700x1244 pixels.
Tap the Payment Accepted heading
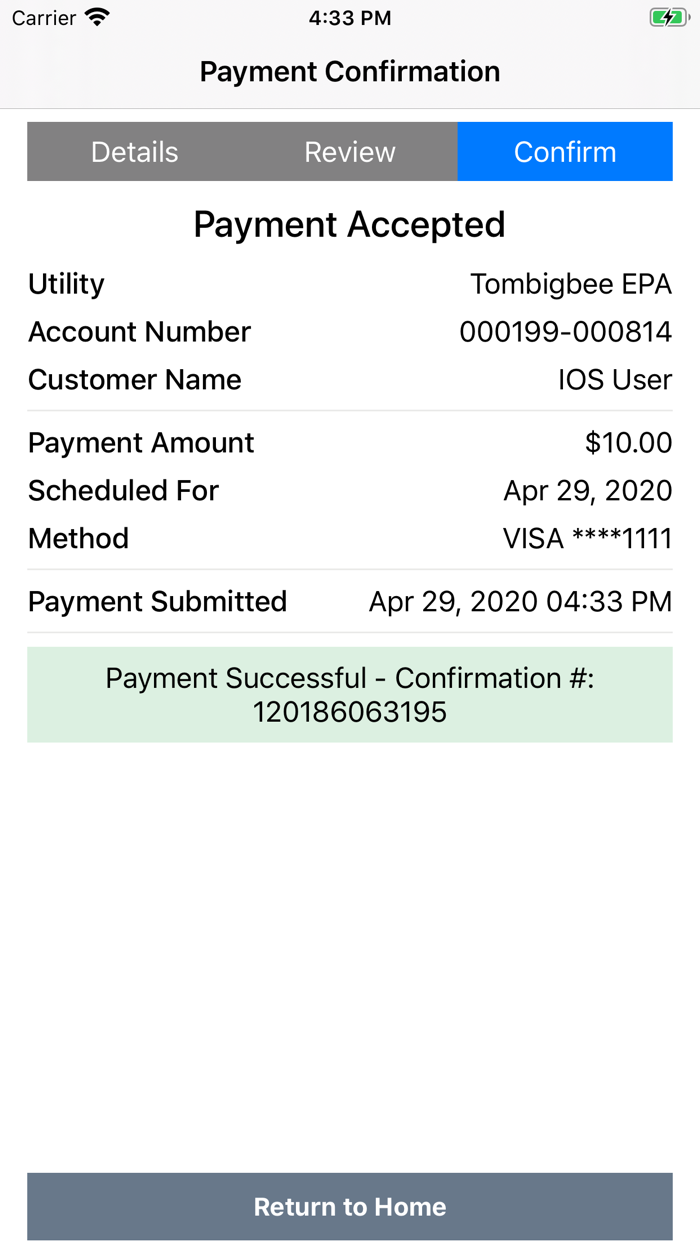350,225
